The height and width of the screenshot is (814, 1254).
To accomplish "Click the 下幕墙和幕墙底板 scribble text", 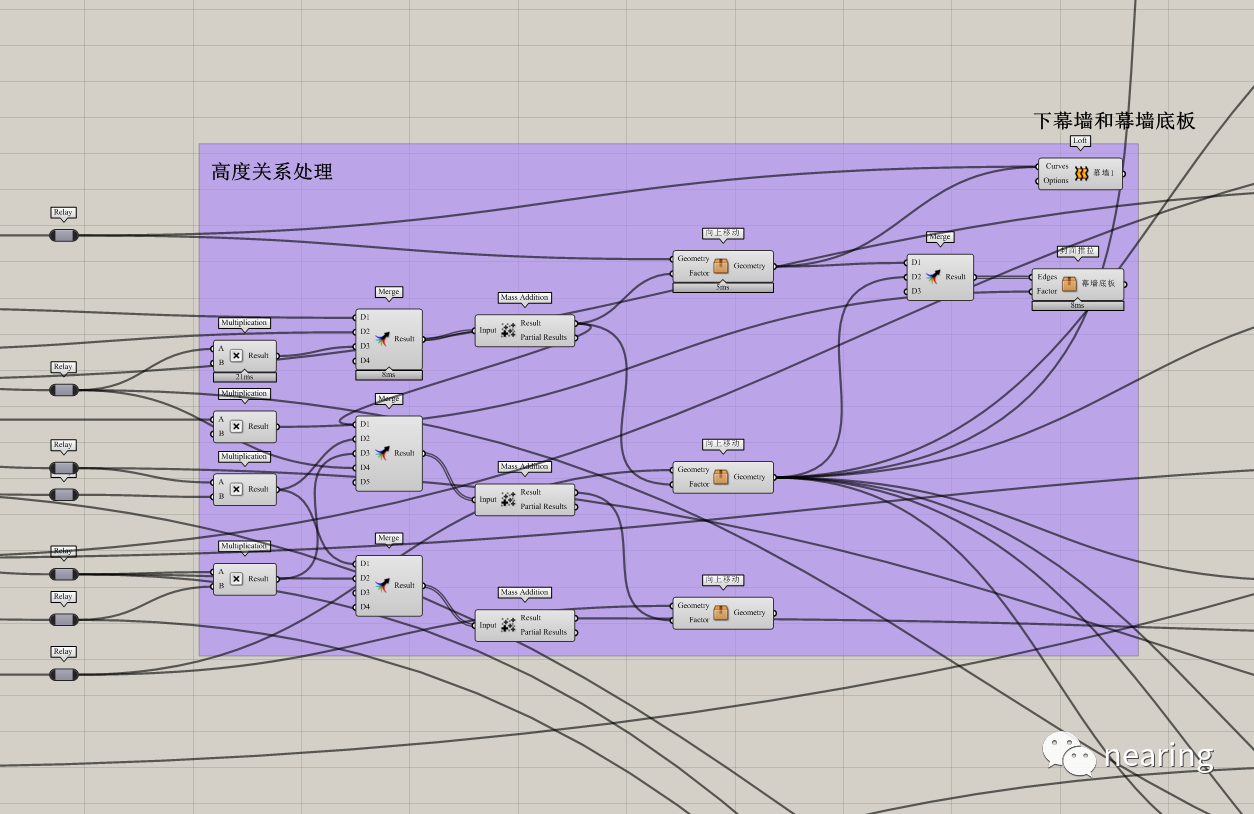I will [x=1115, y=121].
